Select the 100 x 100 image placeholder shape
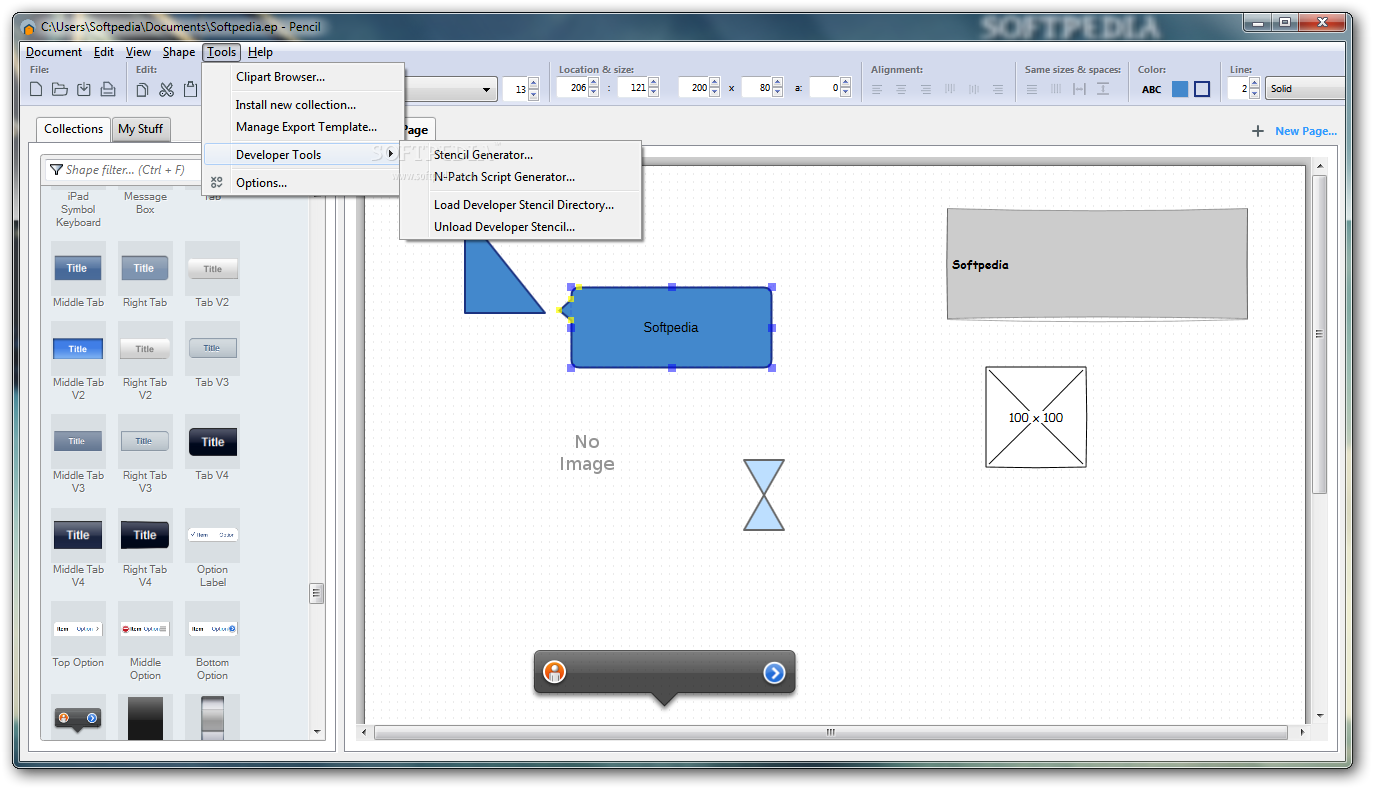 pyautogui.click(x=1036, y=417)
